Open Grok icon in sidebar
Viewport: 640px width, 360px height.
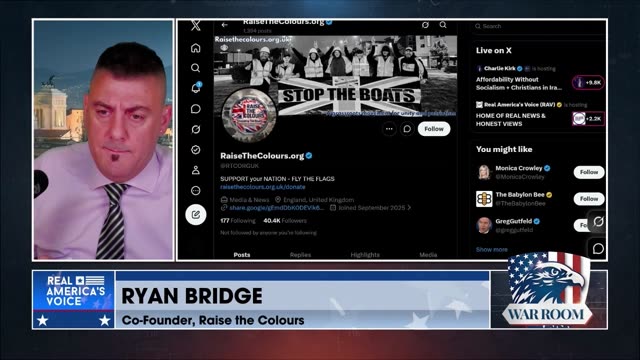pos(196,129)
